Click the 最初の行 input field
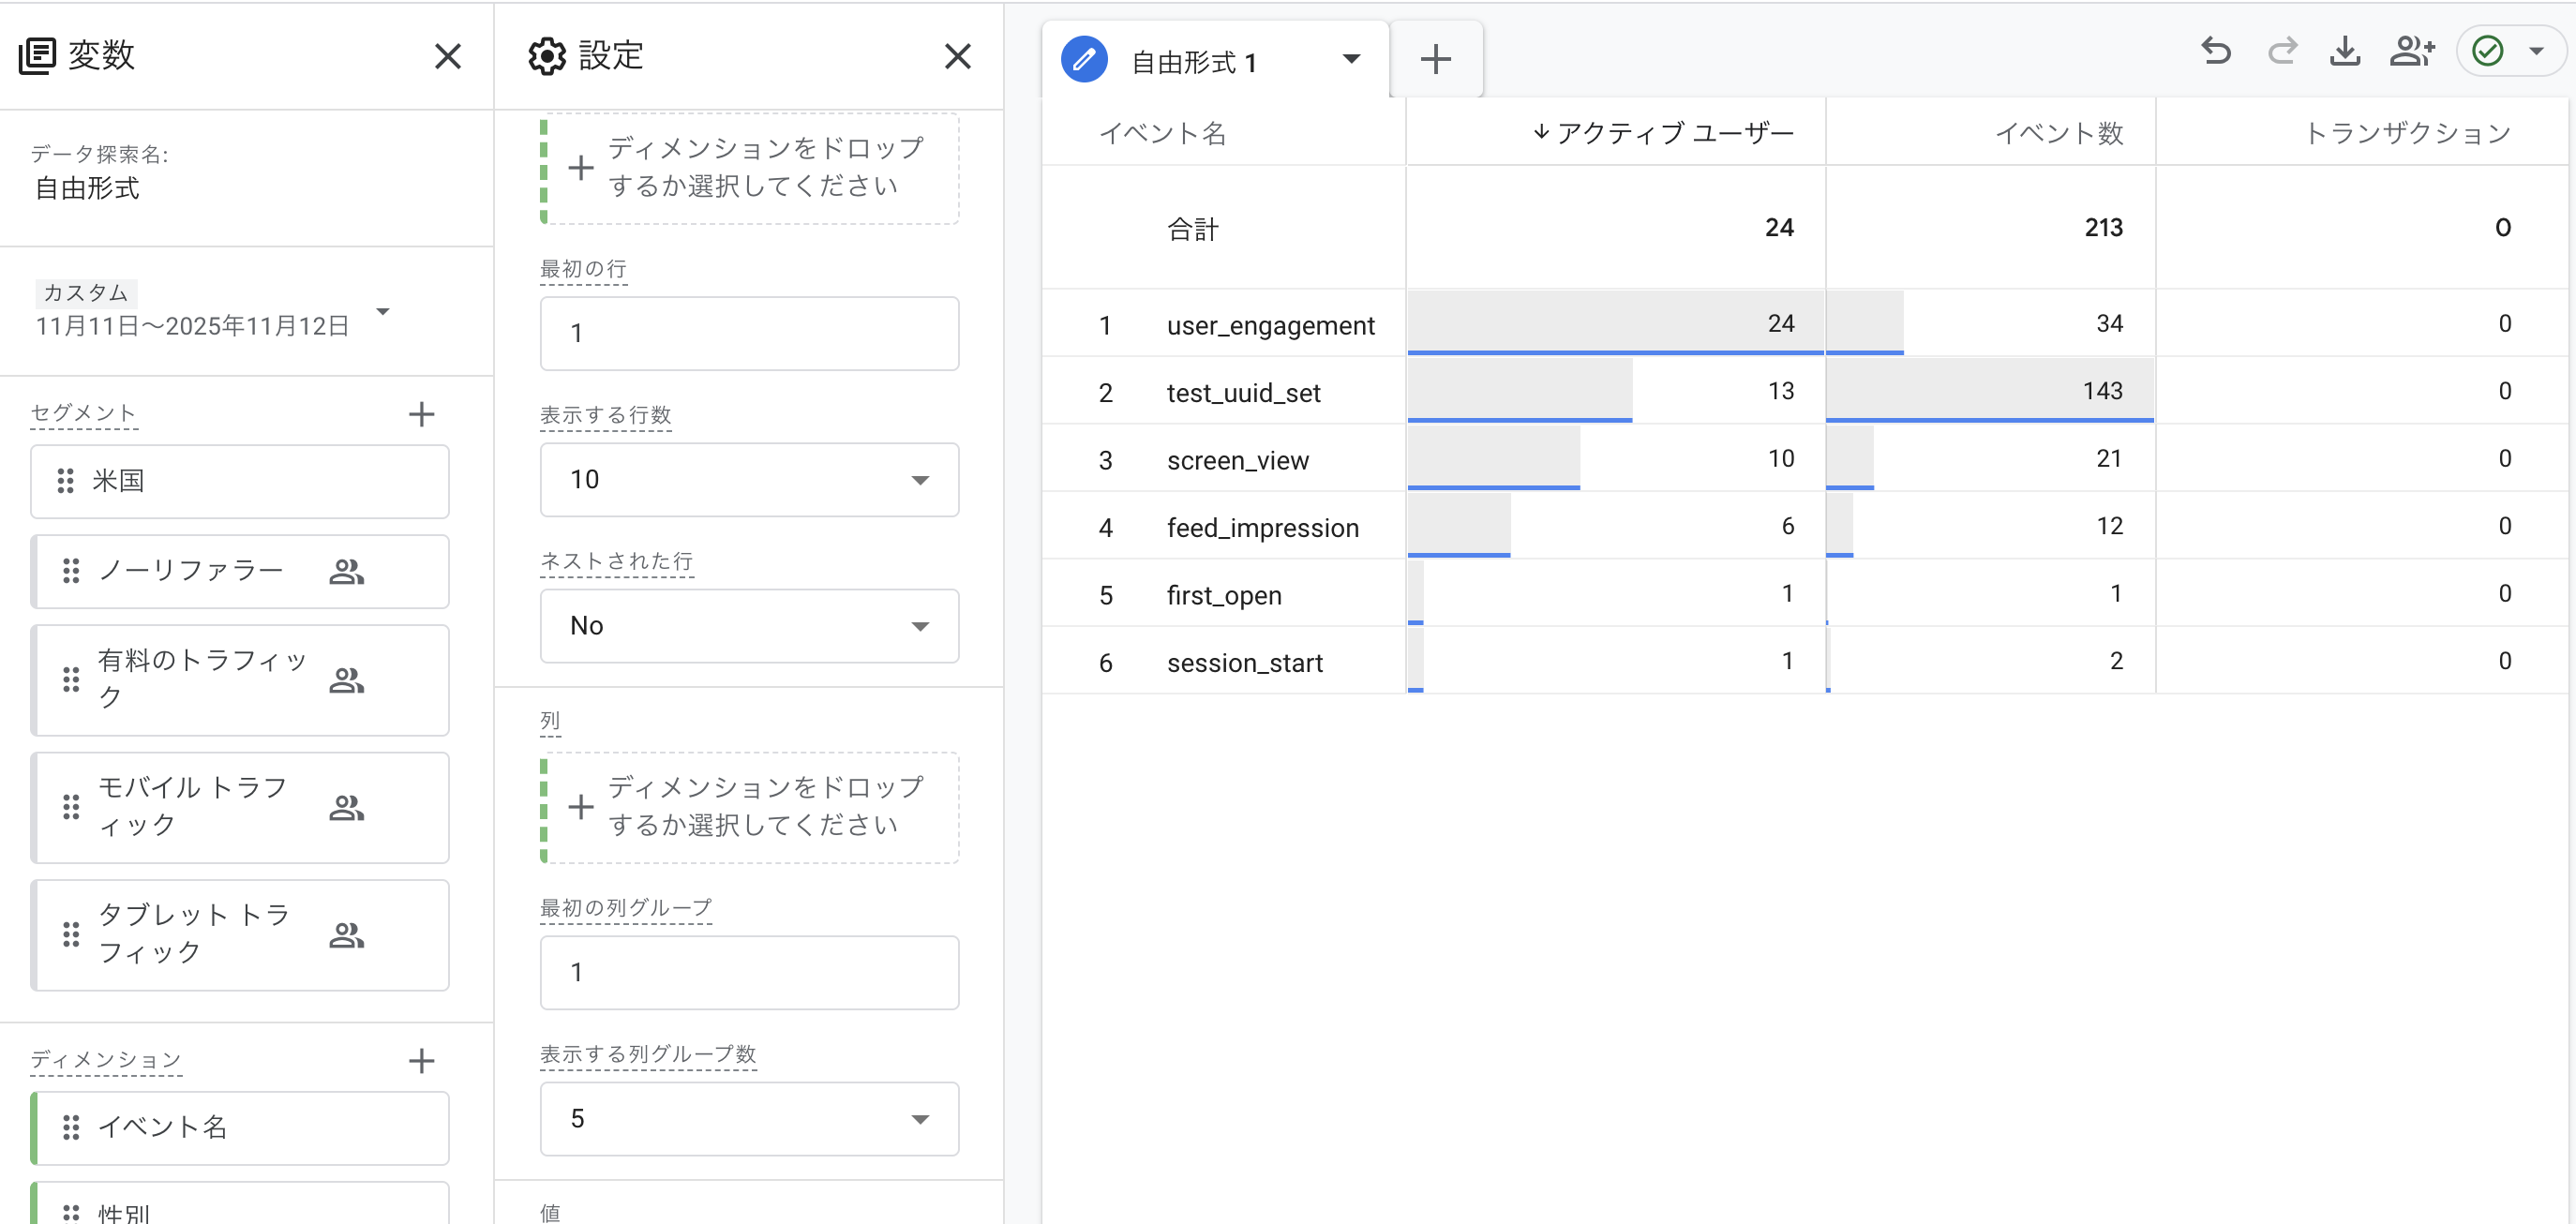The height and width of the screenshot is (1224, 2576). pyautogui.click(x=749, y=333)
